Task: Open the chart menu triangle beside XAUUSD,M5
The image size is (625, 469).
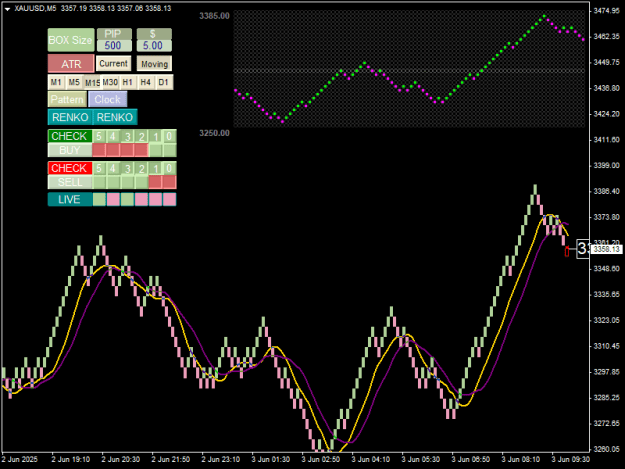Action: tap(7, 9)
